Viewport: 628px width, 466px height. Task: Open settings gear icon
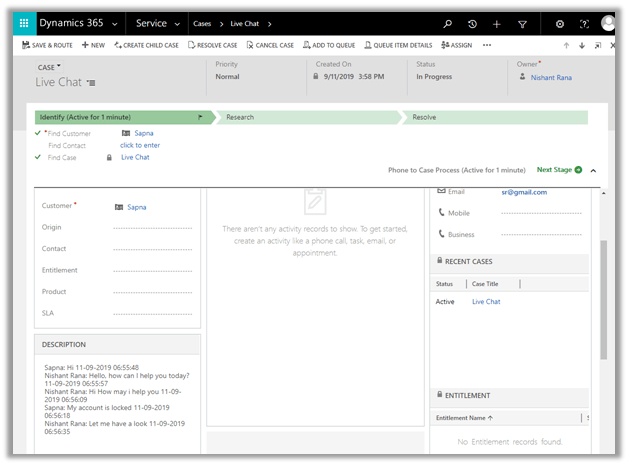click(559, 23)
